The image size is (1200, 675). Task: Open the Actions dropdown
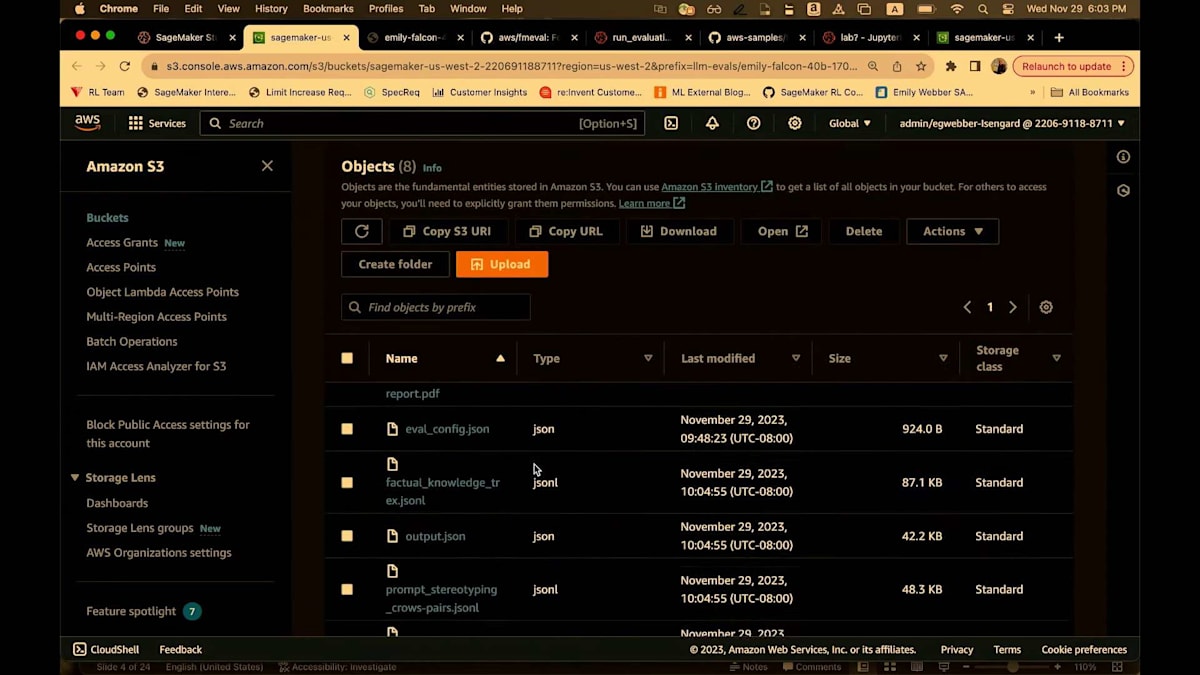pos(952,231)
